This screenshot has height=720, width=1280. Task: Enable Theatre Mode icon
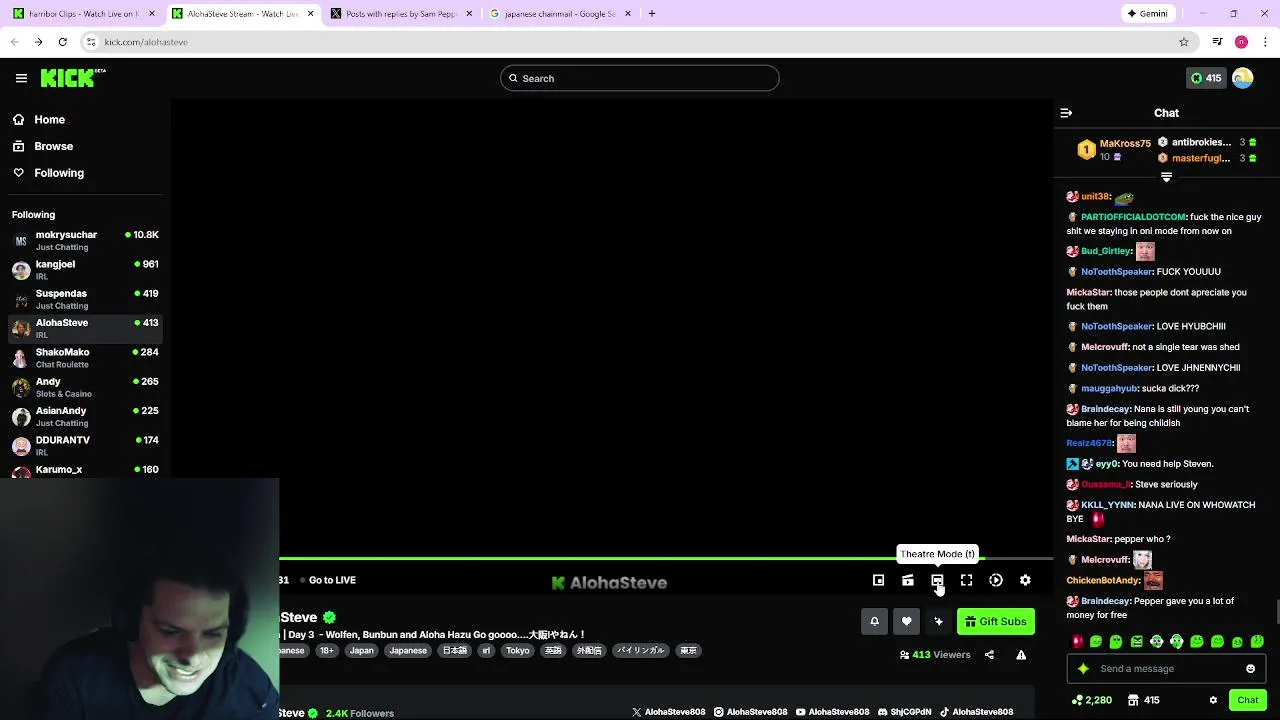(x=937, y=580)
